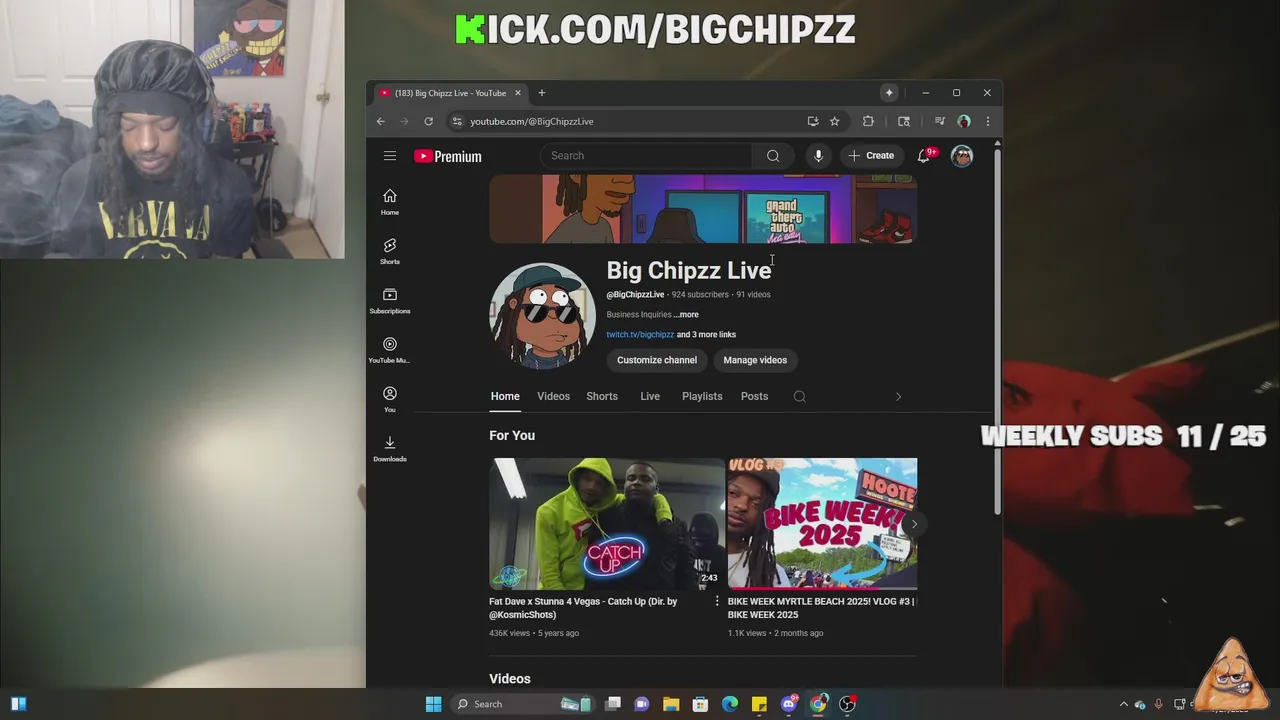Open Downloads in the YouTube sidebar
Image resolution: width=1280 pixels, height=720 pixels.
pos(390,449)
